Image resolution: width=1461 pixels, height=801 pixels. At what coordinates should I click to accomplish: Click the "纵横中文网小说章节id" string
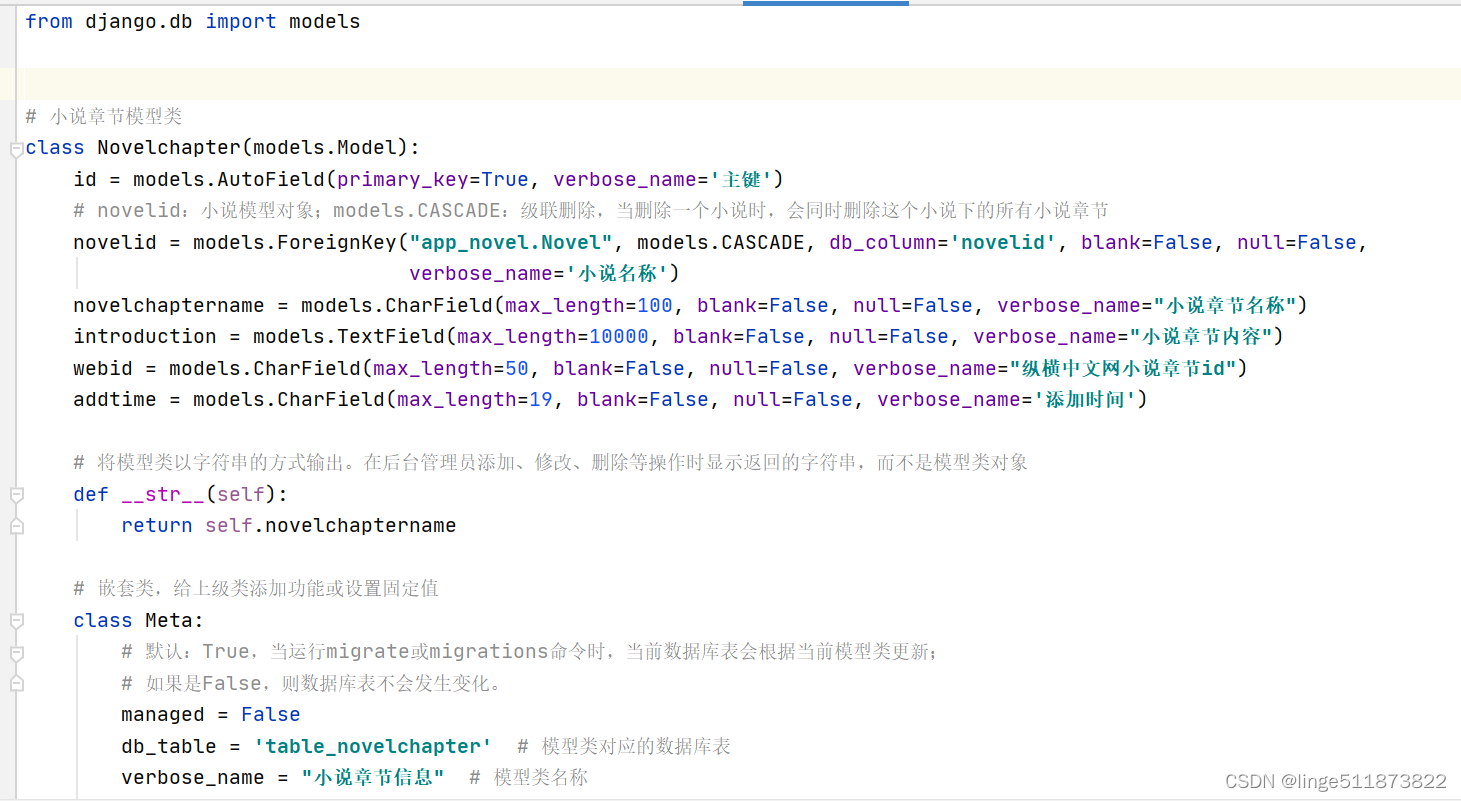coord(1123,368)
